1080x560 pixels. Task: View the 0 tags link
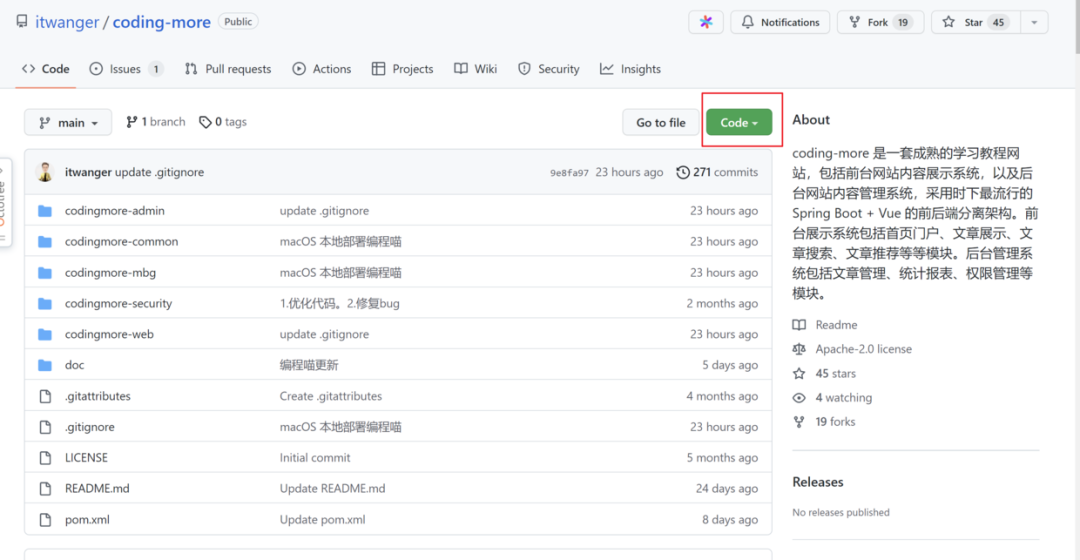click(222, 122)
